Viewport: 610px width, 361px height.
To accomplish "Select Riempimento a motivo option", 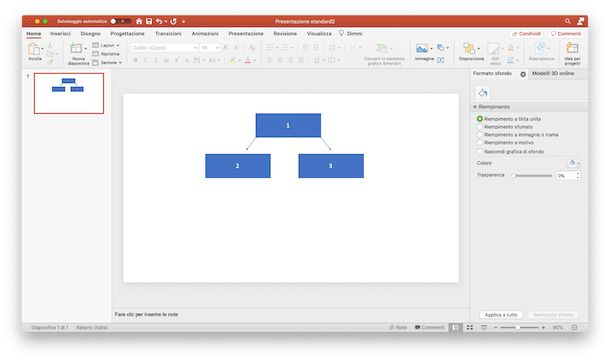I will click(480, 143).
